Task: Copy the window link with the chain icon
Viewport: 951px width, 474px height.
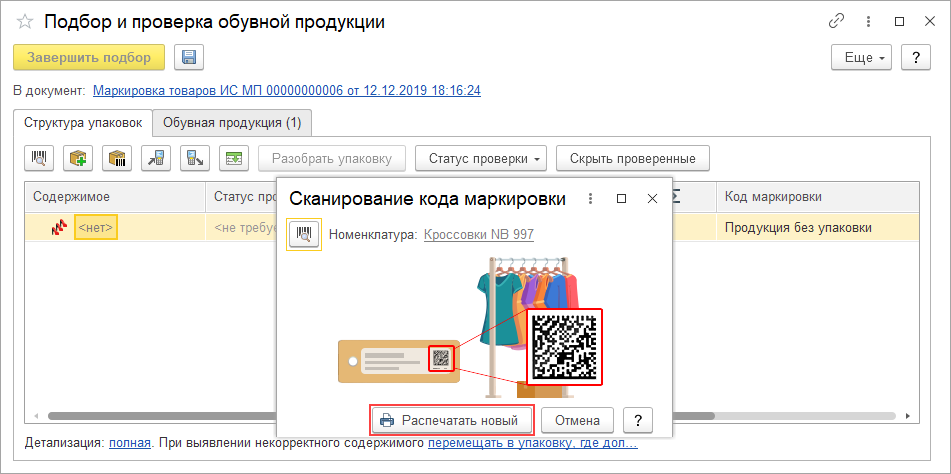Action: point(836,22)
